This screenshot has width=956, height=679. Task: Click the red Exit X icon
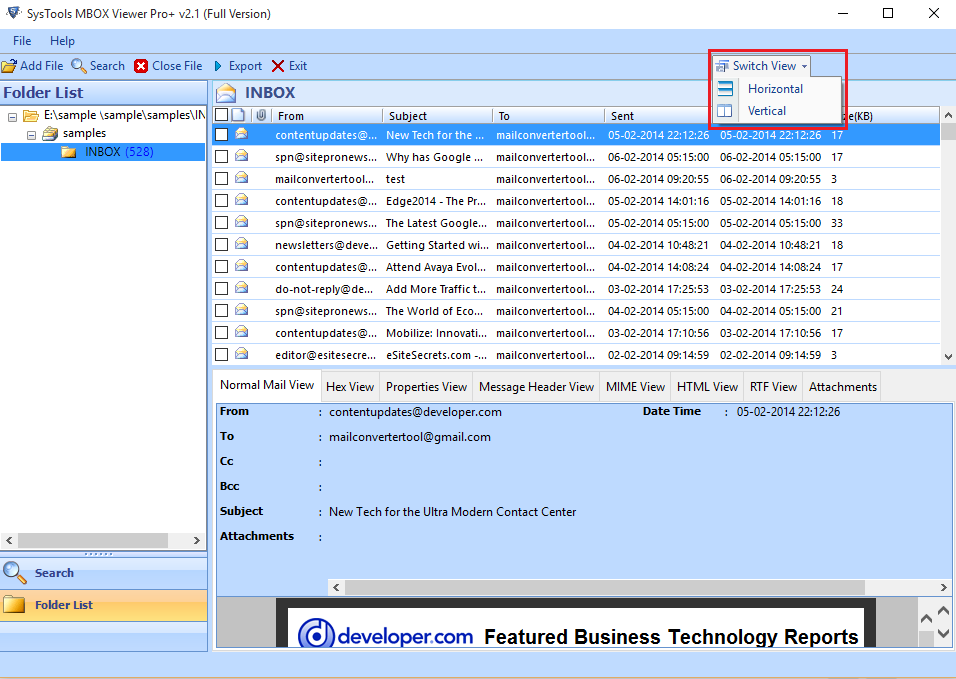(278, 66)
